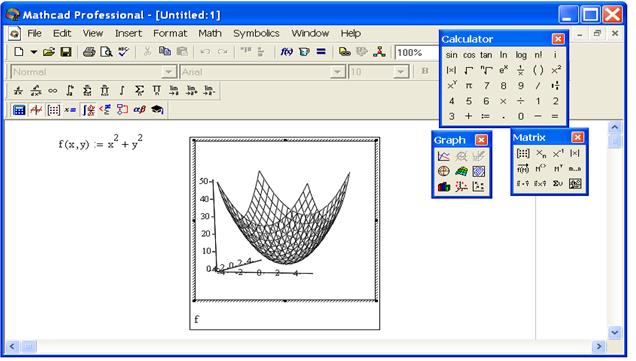Select 3D Bar Plot in the Graph palette
The width and height of the screenshot is (636, 361).
(x=444, y=187)
